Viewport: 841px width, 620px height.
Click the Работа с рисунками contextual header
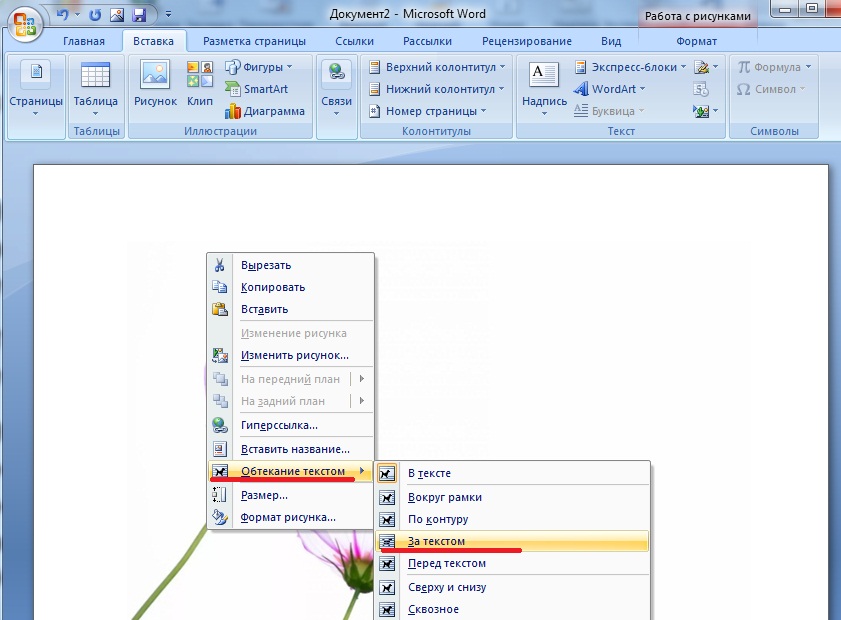(x=697, y=16)
